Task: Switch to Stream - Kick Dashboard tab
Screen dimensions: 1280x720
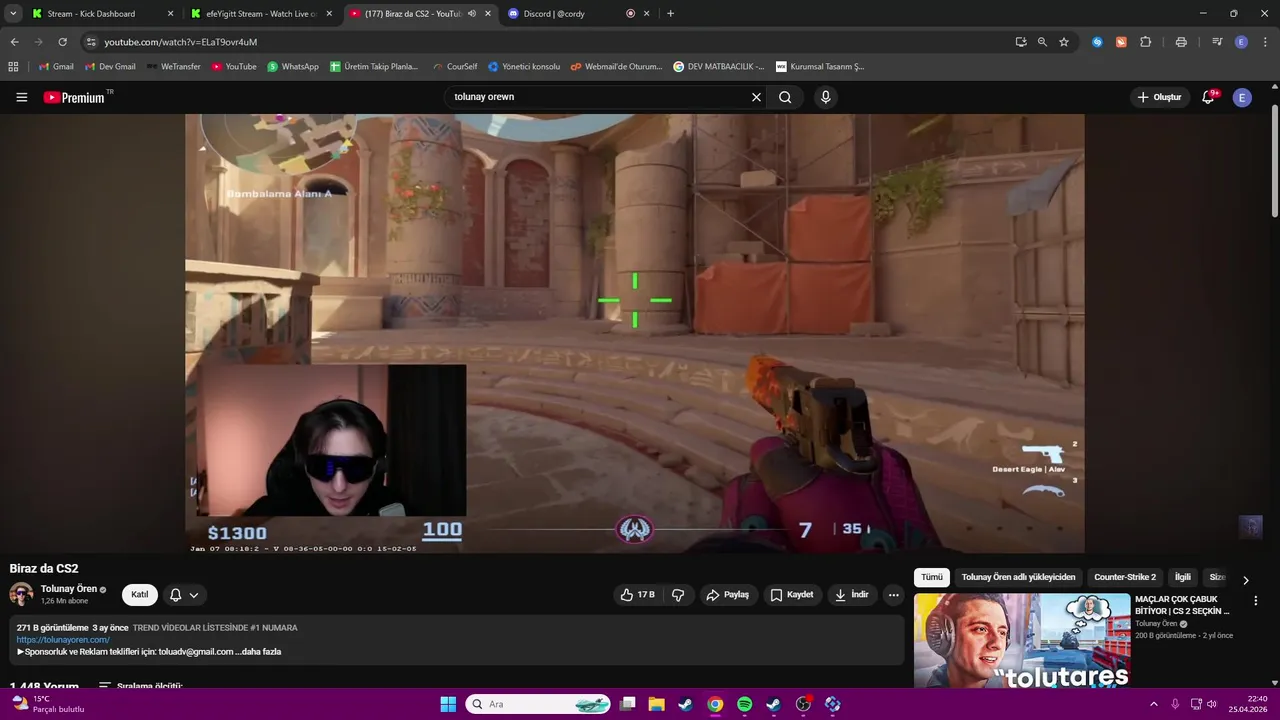Action: point(100,14)
